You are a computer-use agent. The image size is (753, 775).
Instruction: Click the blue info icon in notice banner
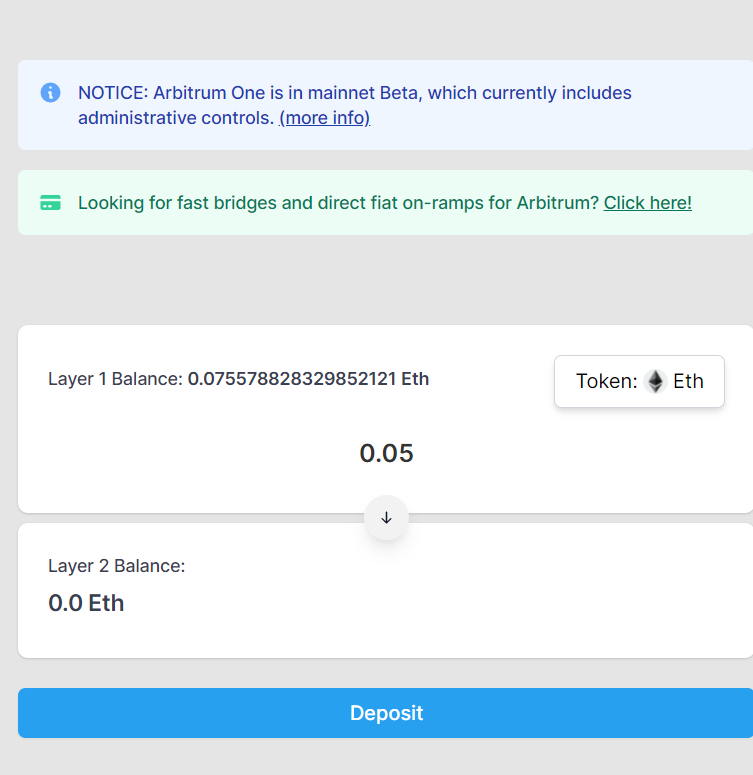point(50,92)
